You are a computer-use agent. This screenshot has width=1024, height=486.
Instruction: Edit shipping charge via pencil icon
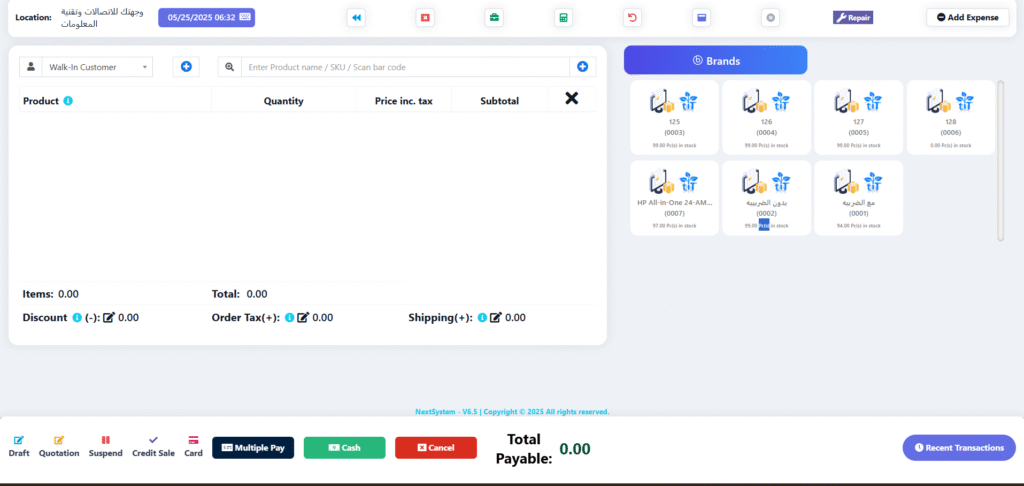[496, 317]
